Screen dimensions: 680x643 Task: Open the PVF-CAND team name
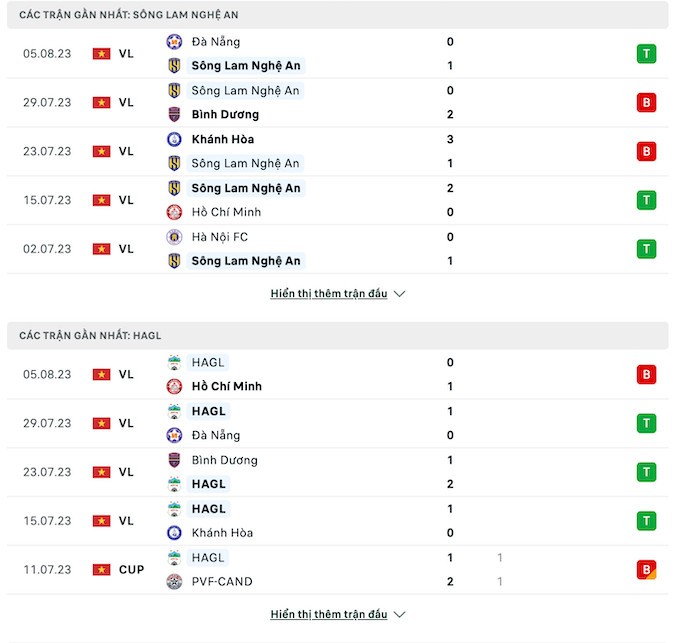pos(221,582)
